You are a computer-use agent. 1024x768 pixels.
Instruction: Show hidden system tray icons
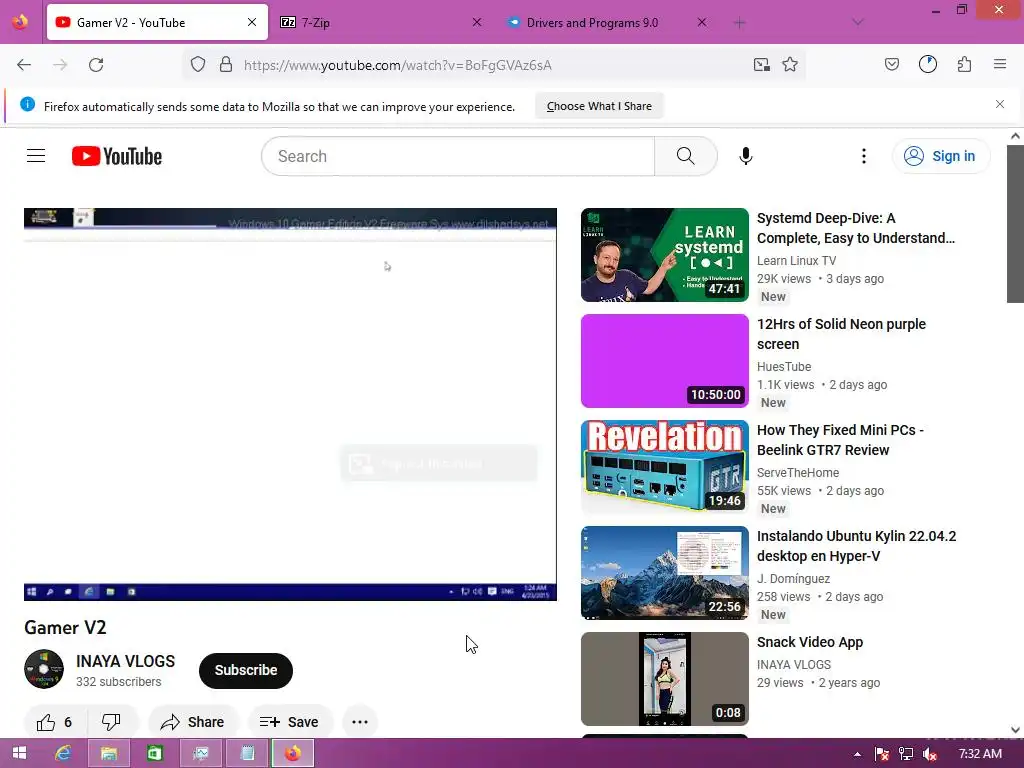point(857,754)
